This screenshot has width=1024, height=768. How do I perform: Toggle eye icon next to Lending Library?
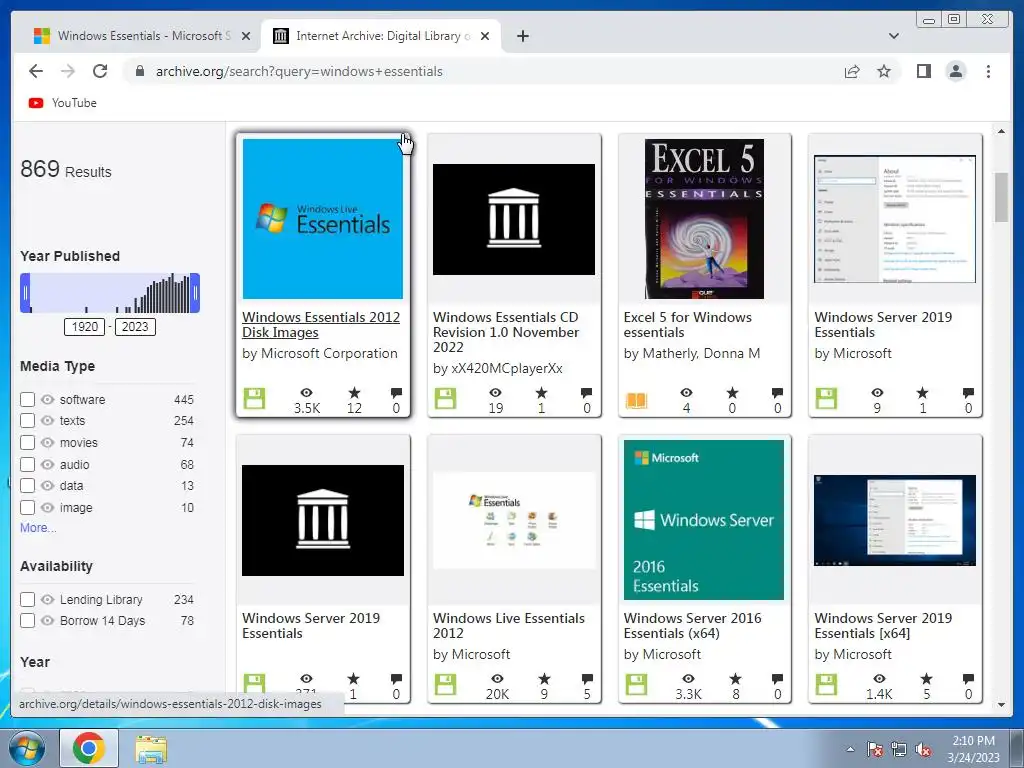48,599
